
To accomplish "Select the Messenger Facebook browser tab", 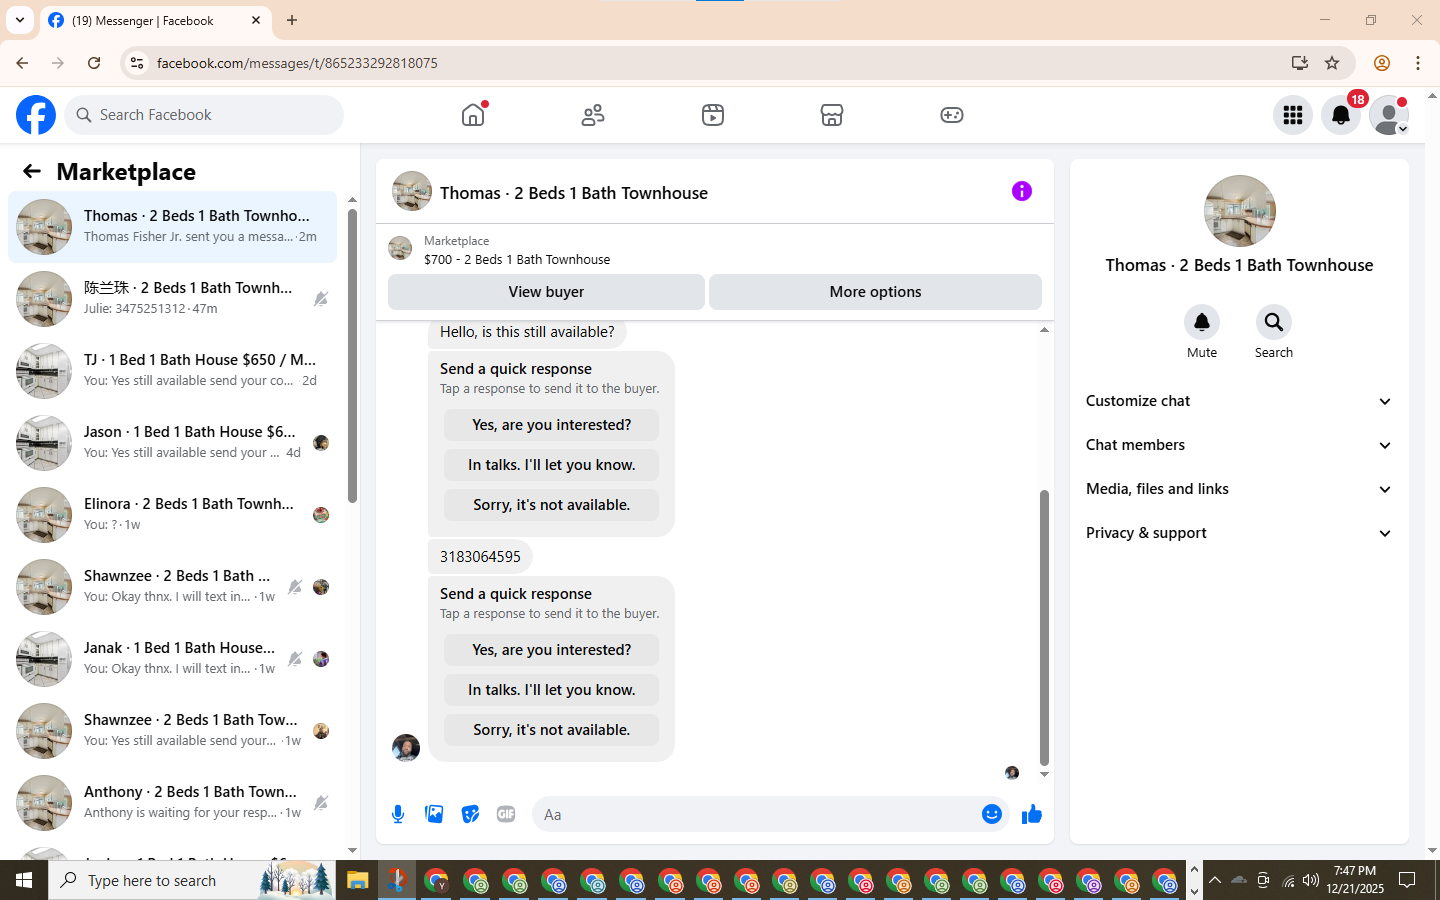I will [155, 20].
